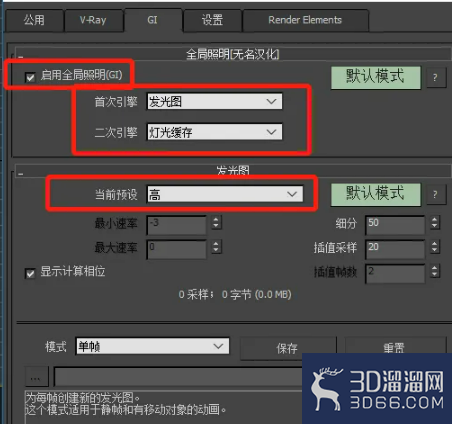Screen dimensions: 452x424
Task: Open the 首次引擎 dropdown
Action: pos(215,102)
